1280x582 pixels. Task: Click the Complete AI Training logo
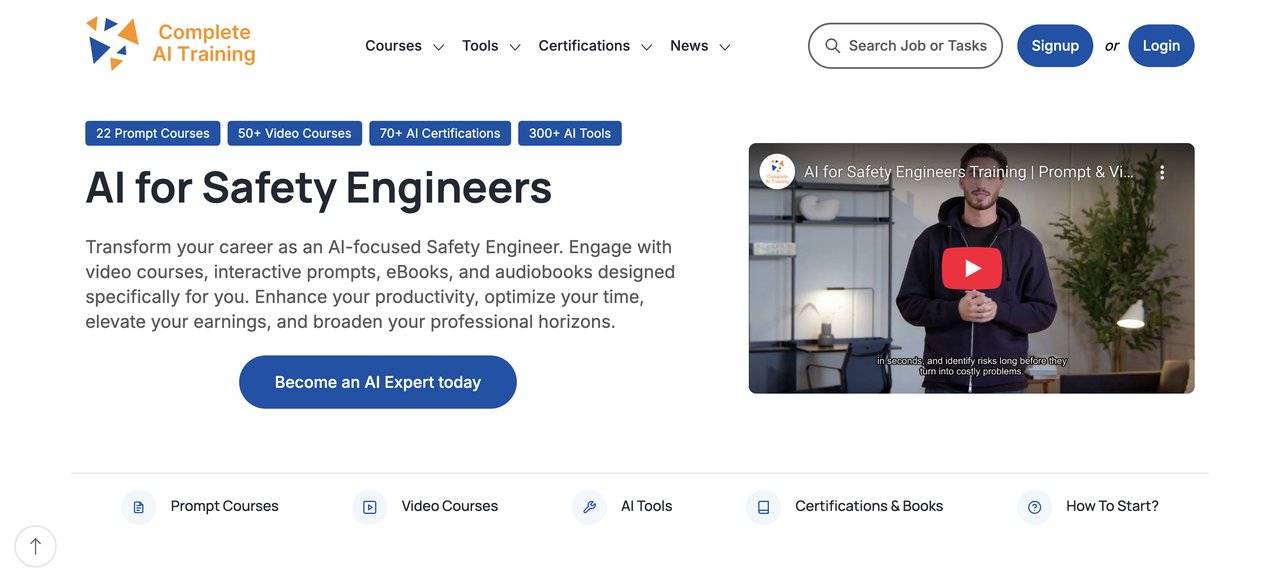tap(170, 44)
